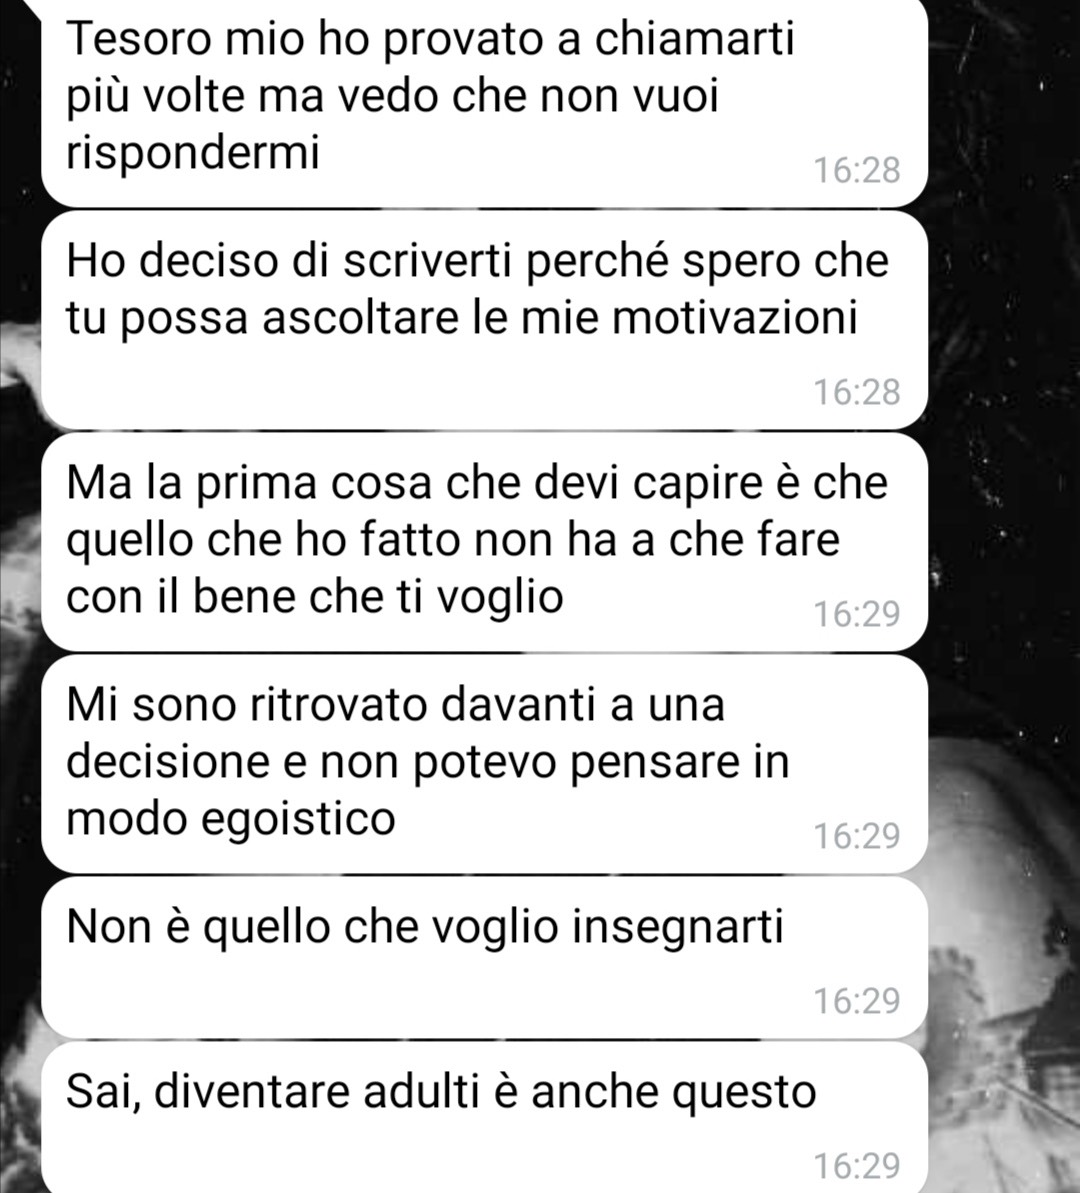Tap the word "insegnarti" in the fifth message

[x=677, y=928]
